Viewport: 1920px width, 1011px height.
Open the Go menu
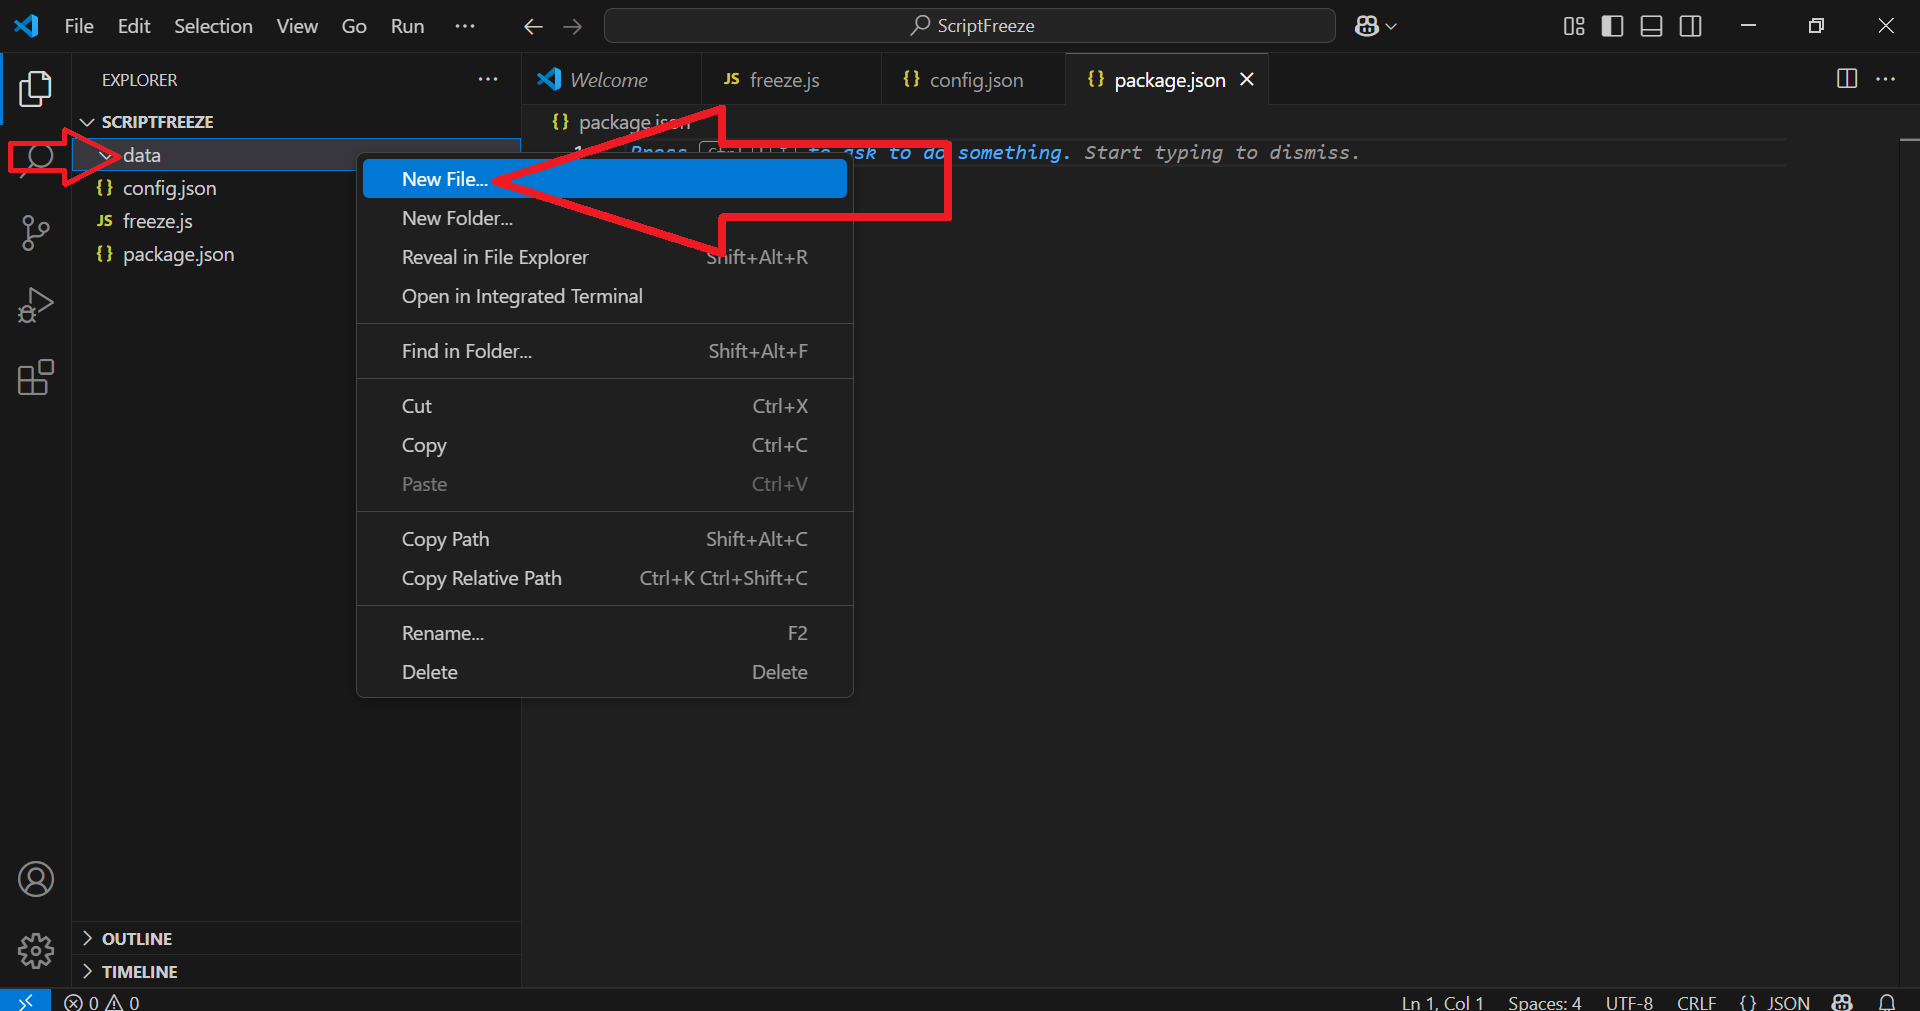click(x=354, y=26)
